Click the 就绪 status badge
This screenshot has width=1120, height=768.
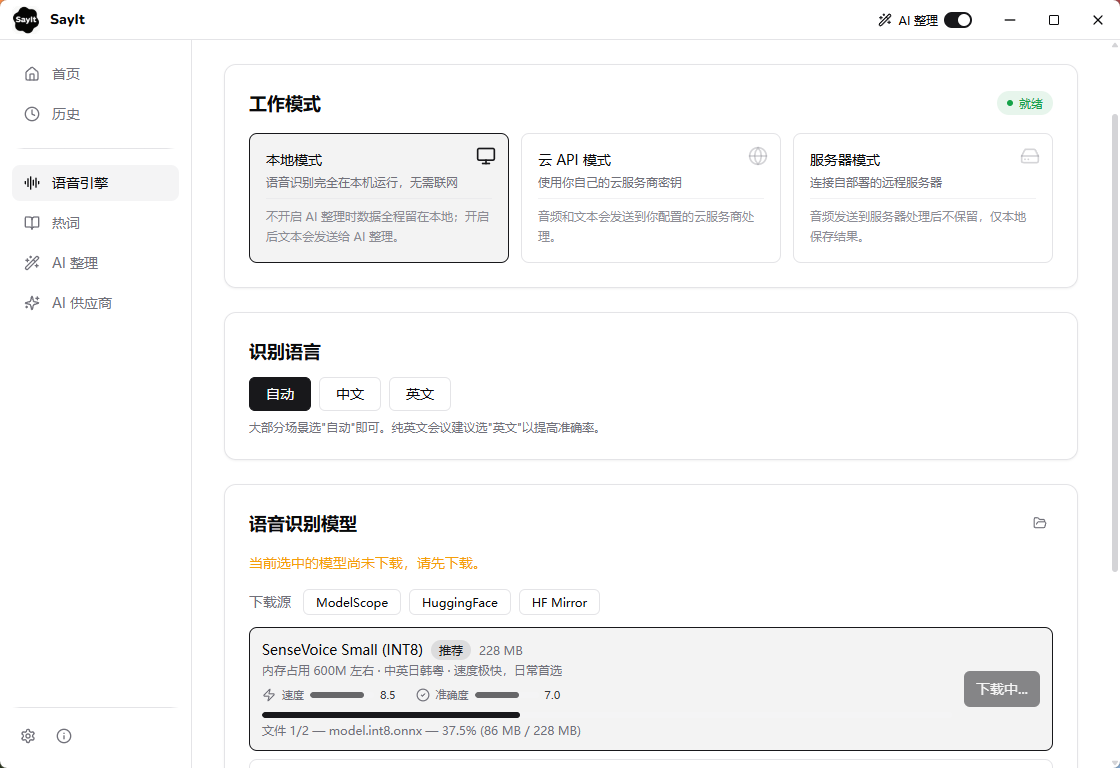1024,104
